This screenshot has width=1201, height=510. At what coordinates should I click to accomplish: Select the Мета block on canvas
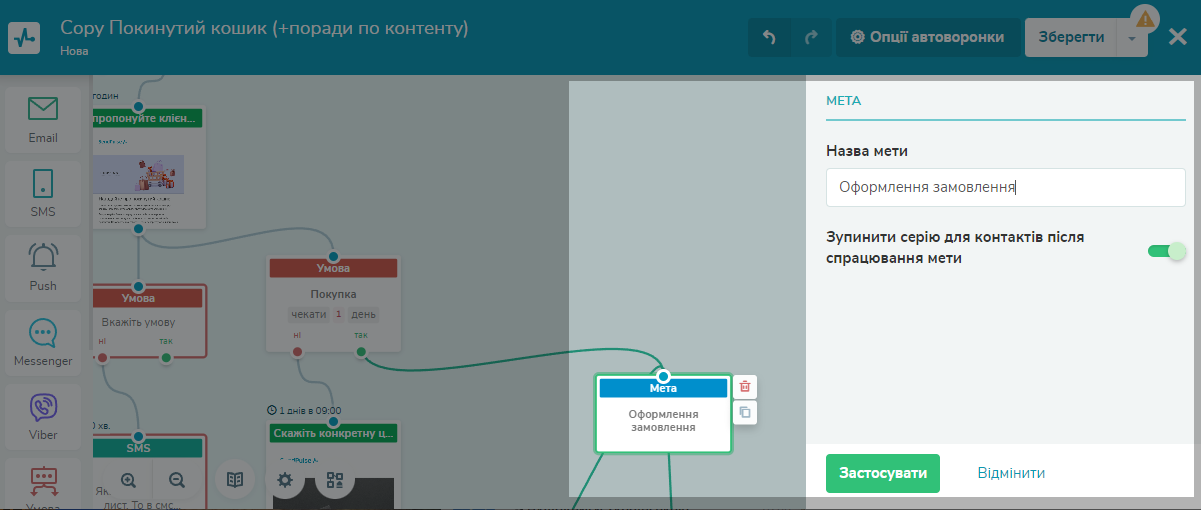pos(663,414)
